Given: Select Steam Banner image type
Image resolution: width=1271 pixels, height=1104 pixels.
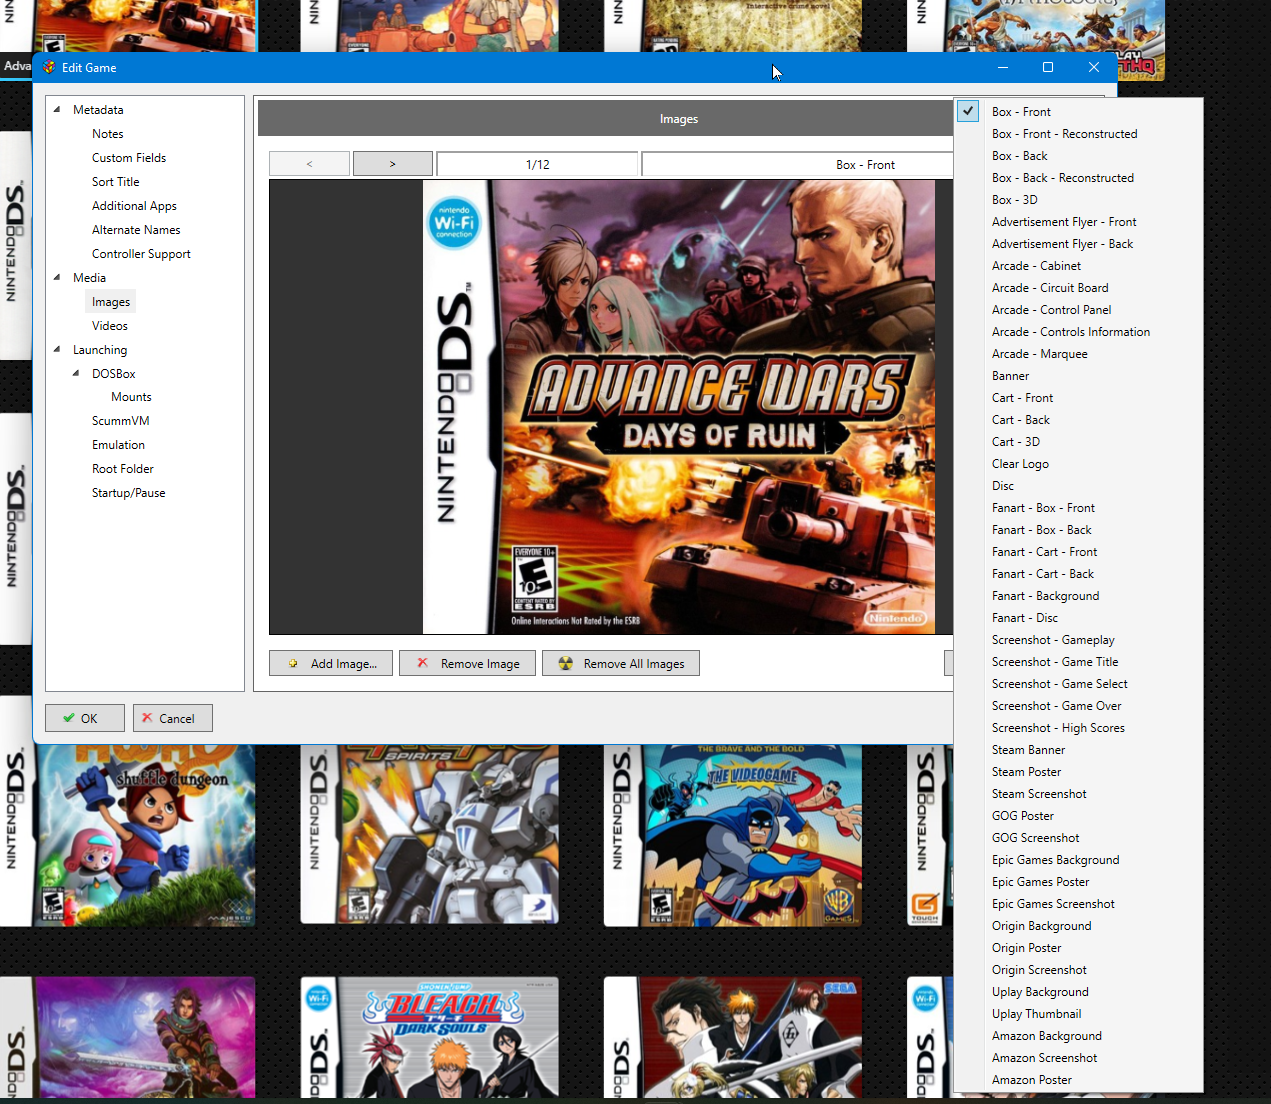Looking at the screenshot, I should click(x=1078, y=750).
